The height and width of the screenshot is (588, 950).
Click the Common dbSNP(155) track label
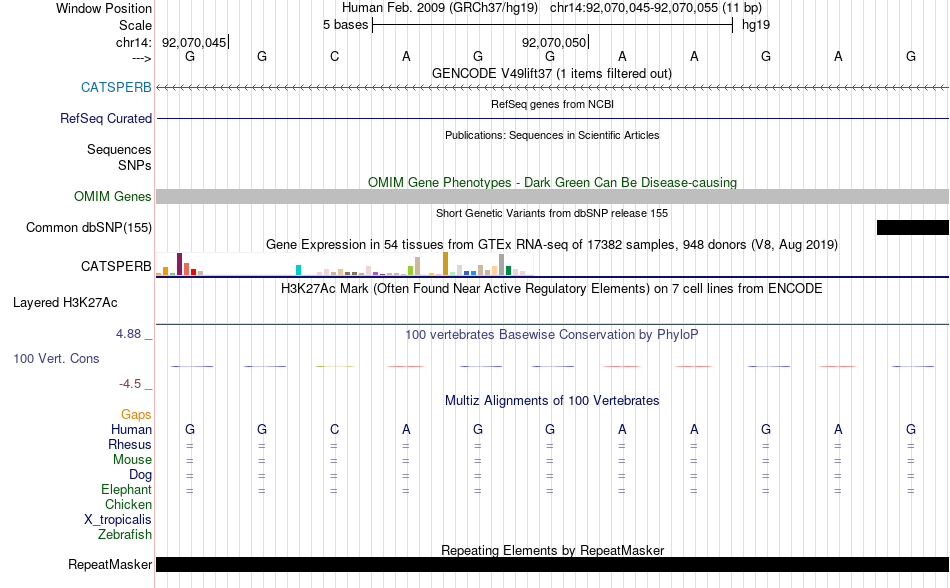[x=88, y=227]
